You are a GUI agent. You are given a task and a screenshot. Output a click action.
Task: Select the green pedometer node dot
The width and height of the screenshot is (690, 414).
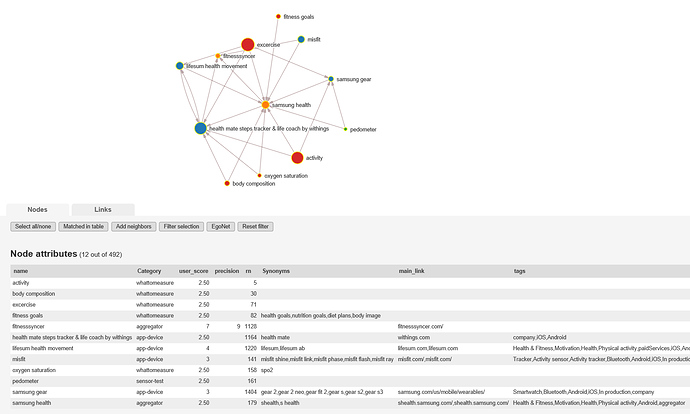click(345, 129)
